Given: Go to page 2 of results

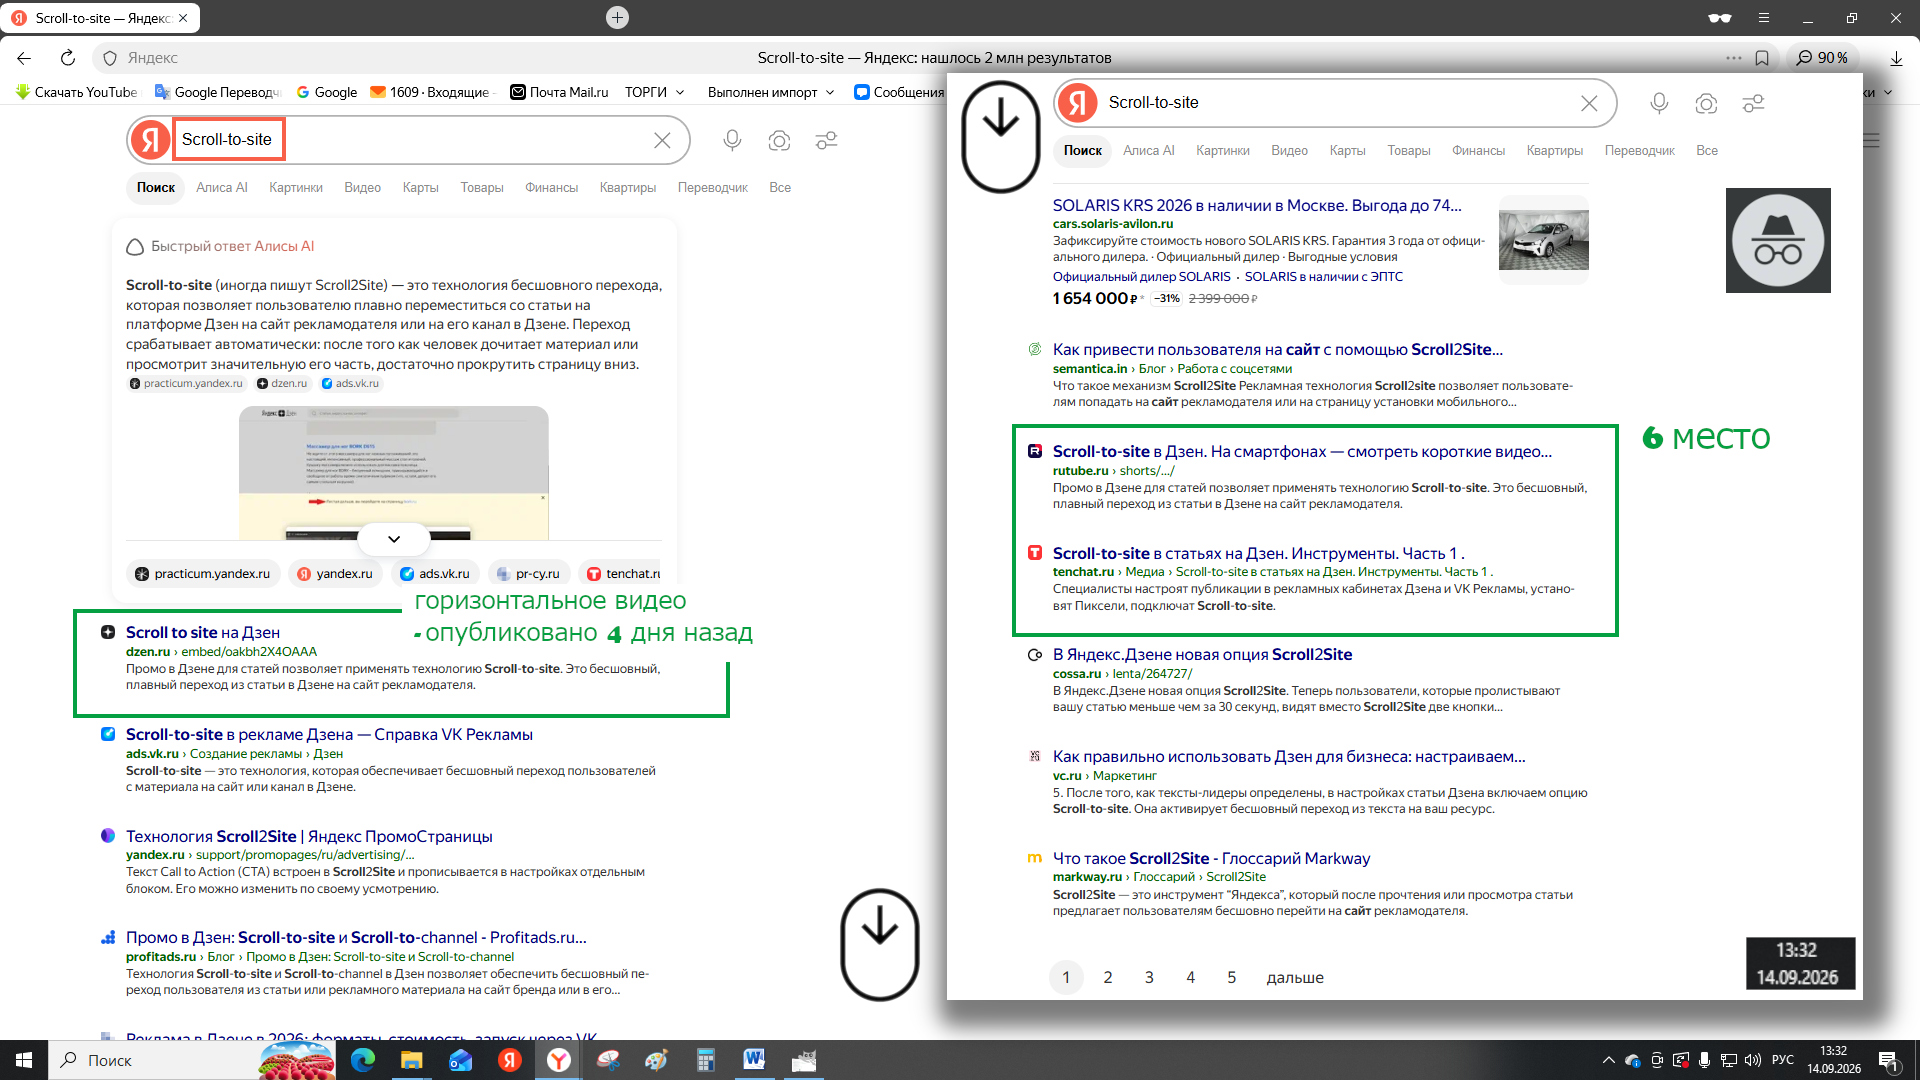Looking at the screenshot, I should [1108, 977].
